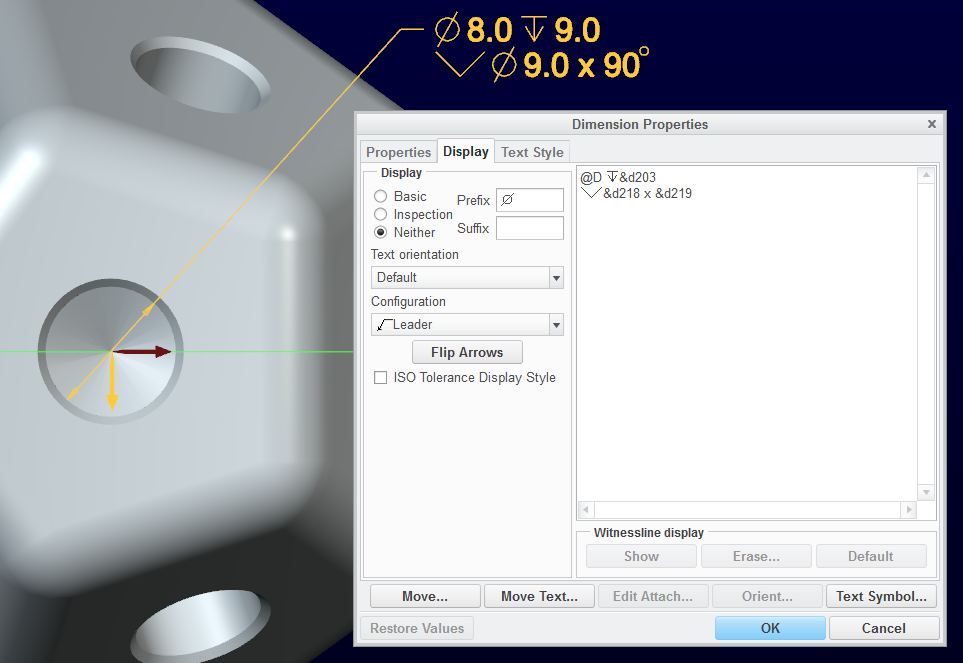
Task: Close the Dimension Properties dialog with X
Action: 932,124
